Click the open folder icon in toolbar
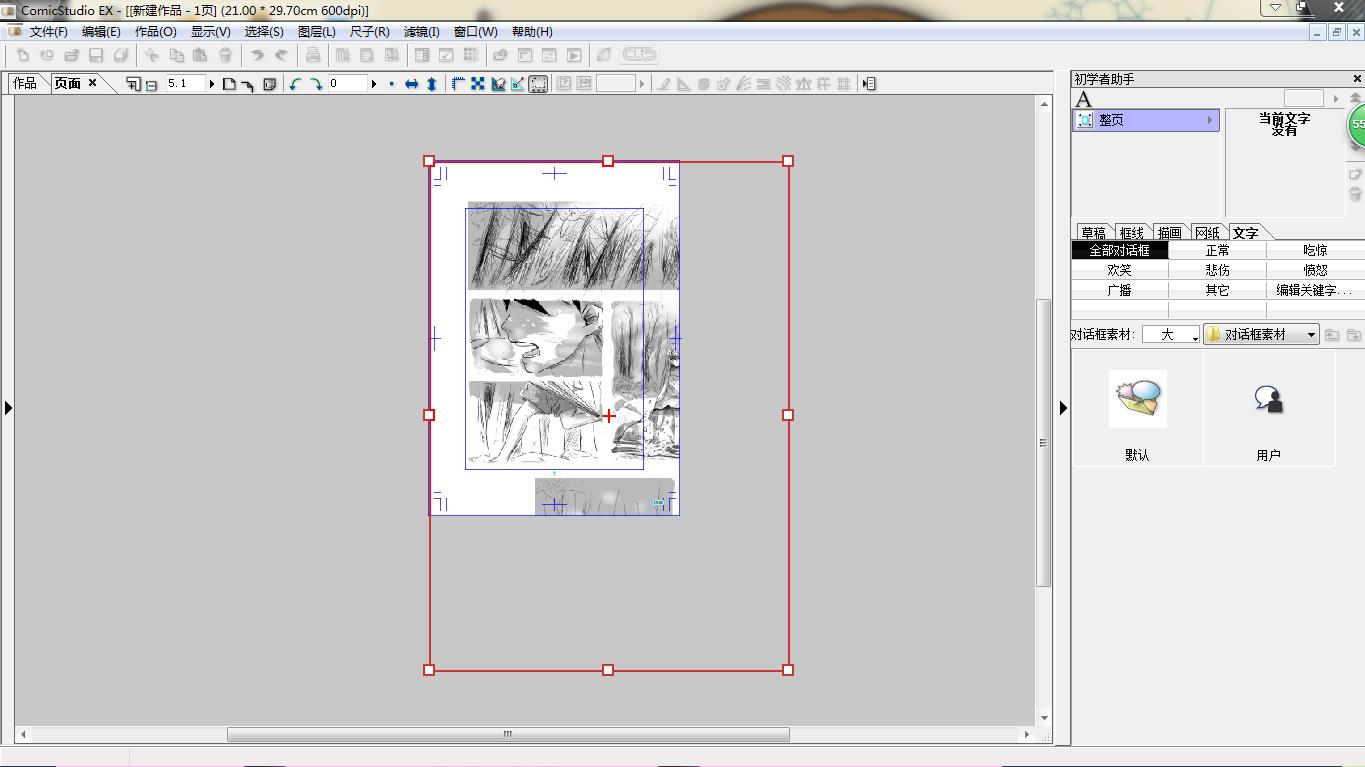The height and width of the screenshot is (767, 1365). (71, 55)
